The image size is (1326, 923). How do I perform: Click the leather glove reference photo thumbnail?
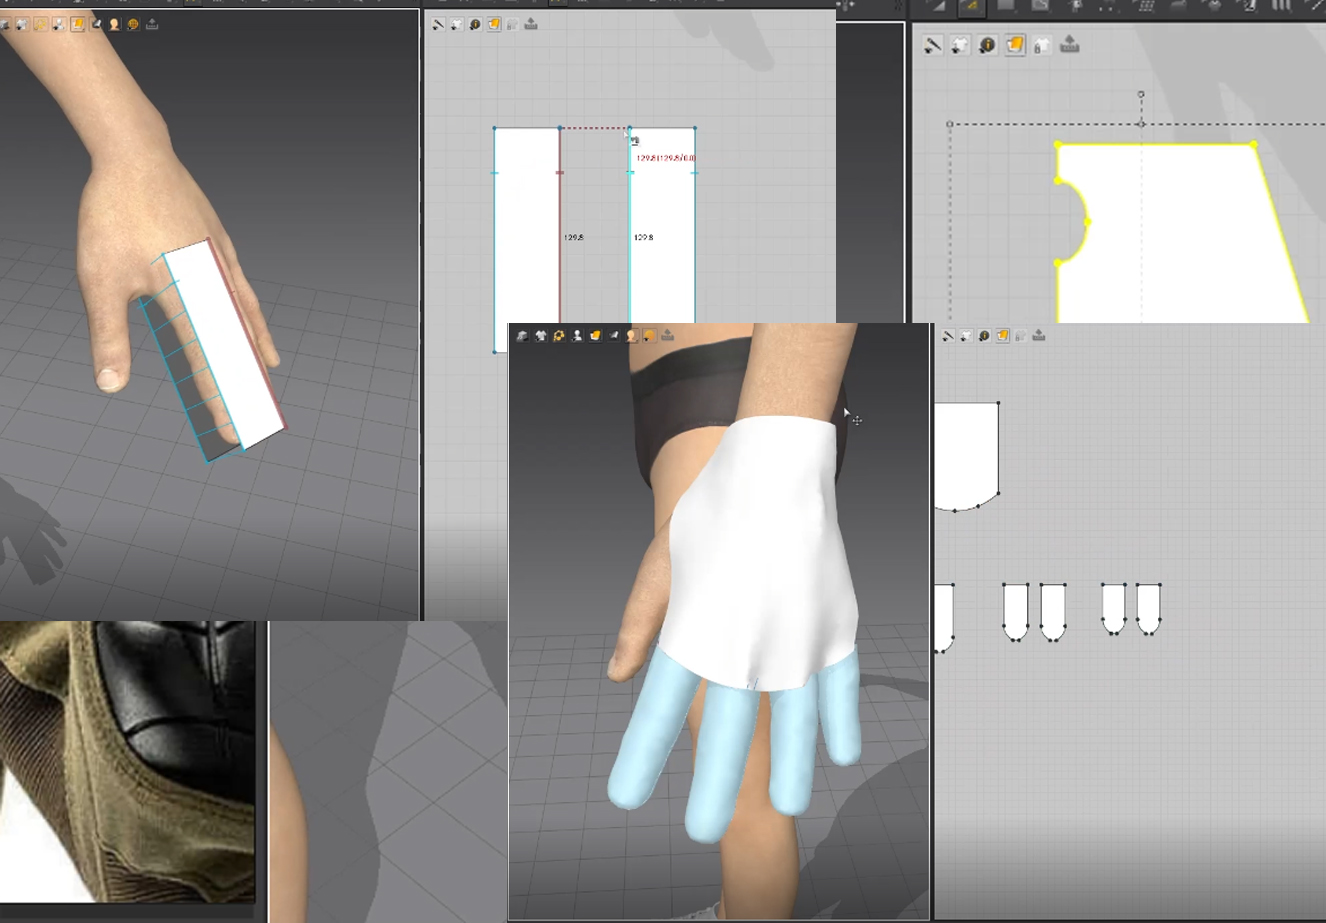[x=127, y=761]
